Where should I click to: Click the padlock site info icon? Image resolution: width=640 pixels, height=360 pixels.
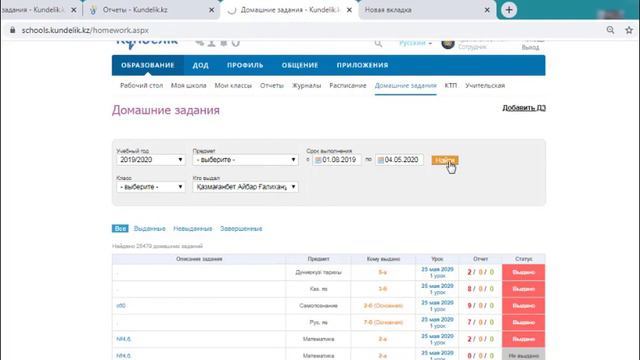pos(13,30)
